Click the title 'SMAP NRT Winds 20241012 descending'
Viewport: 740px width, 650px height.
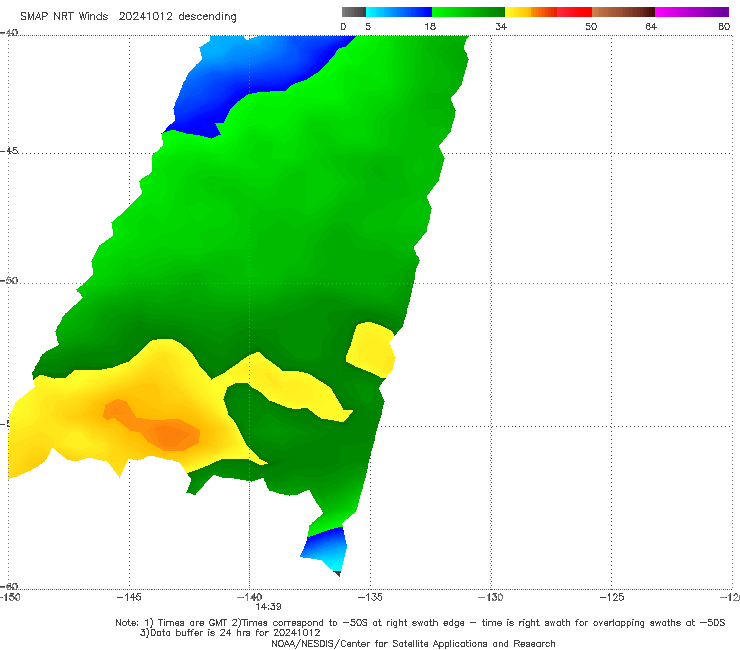(x=128, y=16)
